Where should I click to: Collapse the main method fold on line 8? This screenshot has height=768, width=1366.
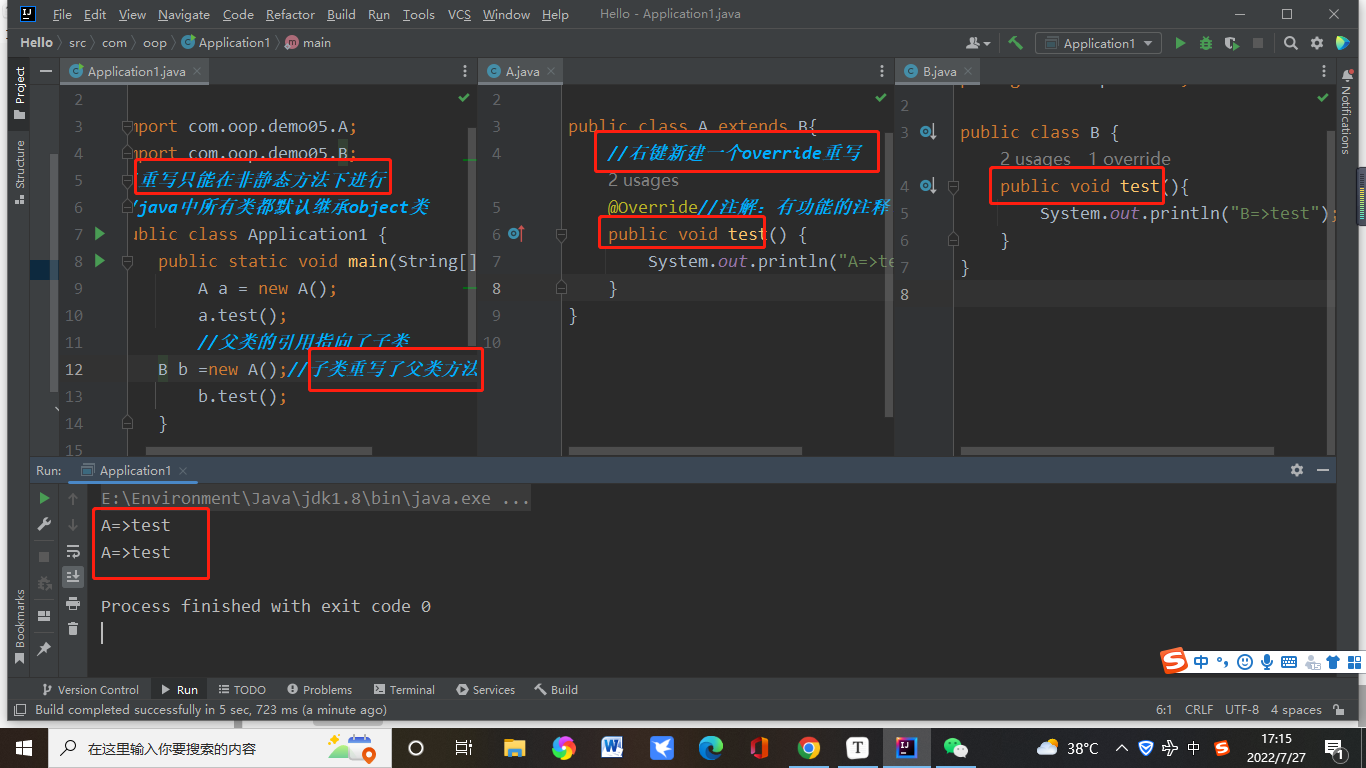[x=127, y=261]
